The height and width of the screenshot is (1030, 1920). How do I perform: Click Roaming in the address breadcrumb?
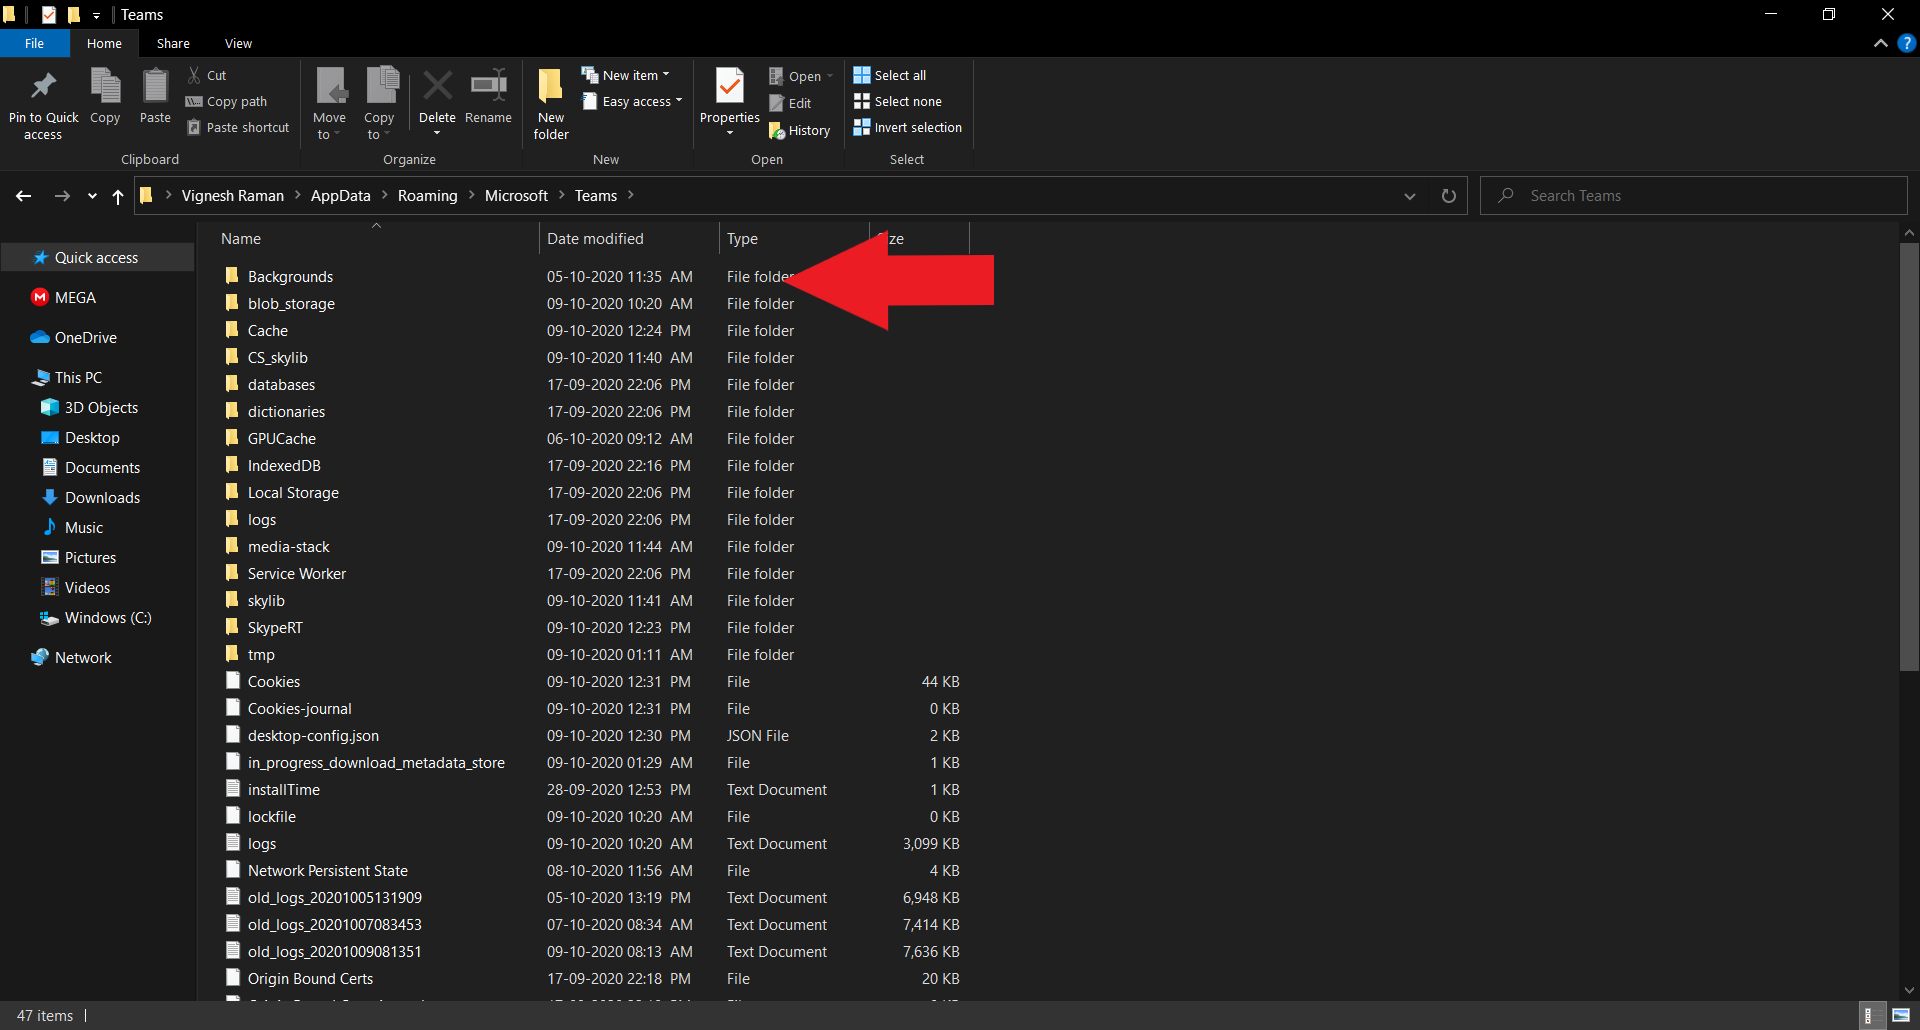[427, 196]
